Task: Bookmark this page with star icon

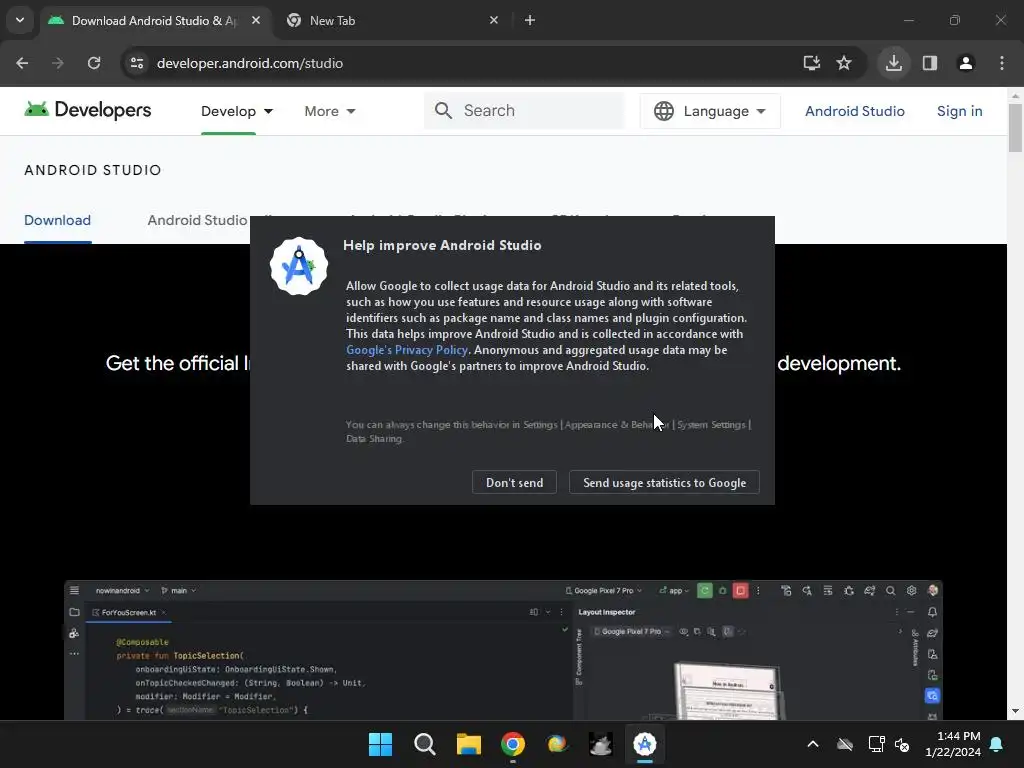Action: tap(844, 63)
